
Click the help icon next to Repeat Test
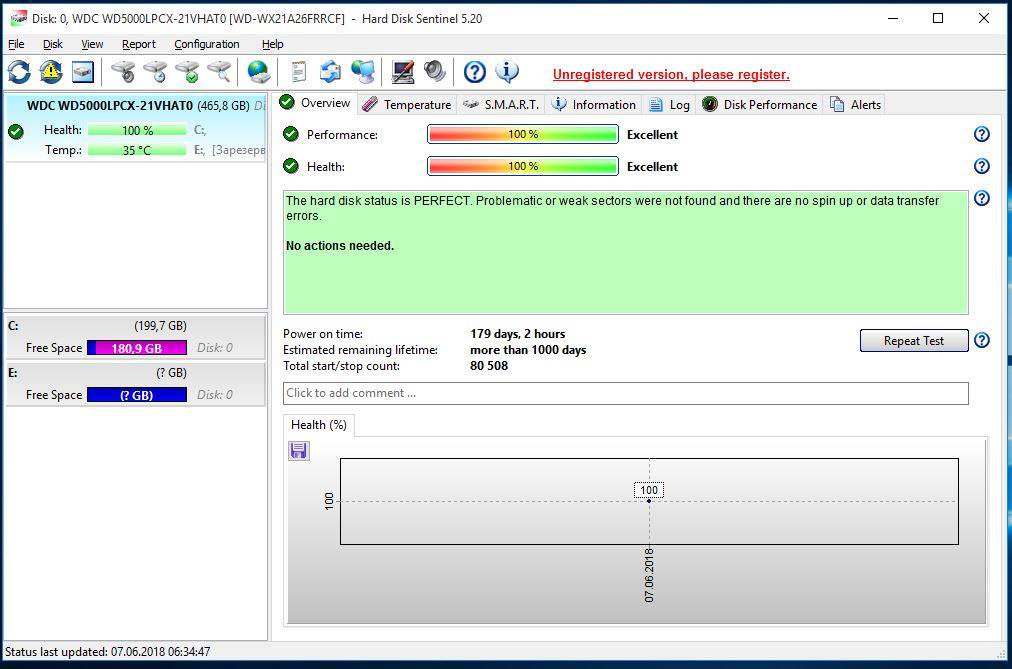[981, 341]
